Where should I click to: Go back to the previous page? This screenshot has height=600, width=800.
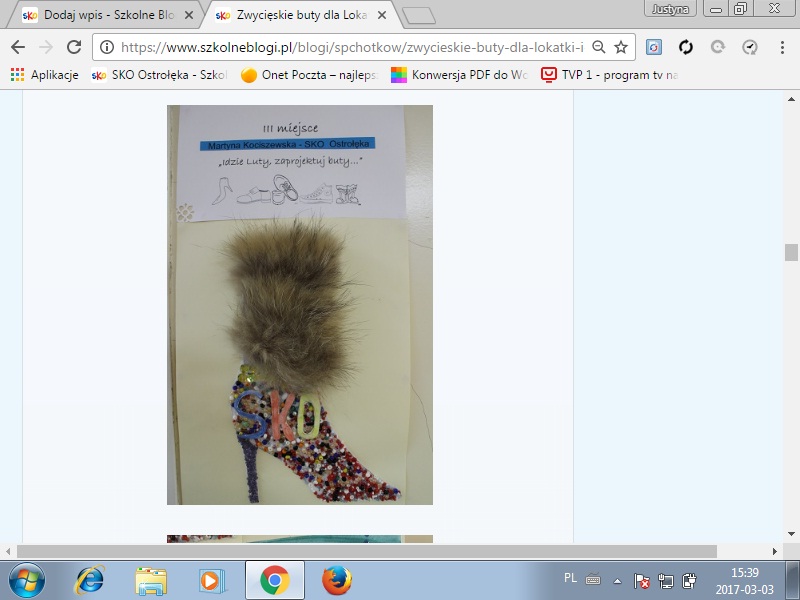pos(18,47)
